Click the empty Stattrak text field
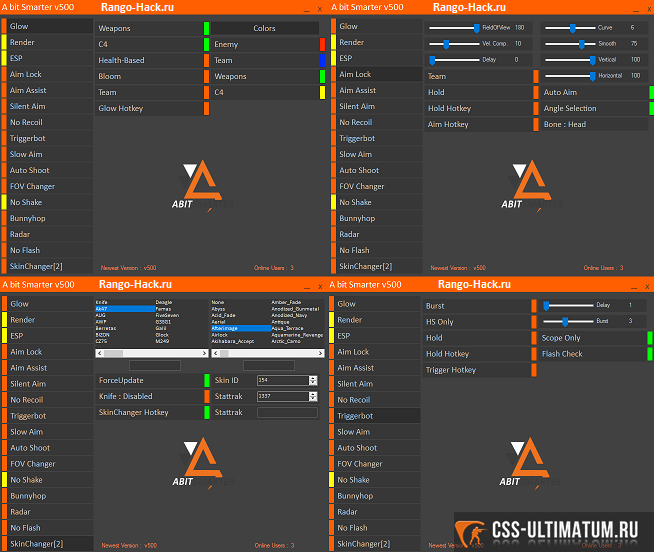The width and height of the screenshot is (654, 552). pyautogui.click(x=287, y=413)
